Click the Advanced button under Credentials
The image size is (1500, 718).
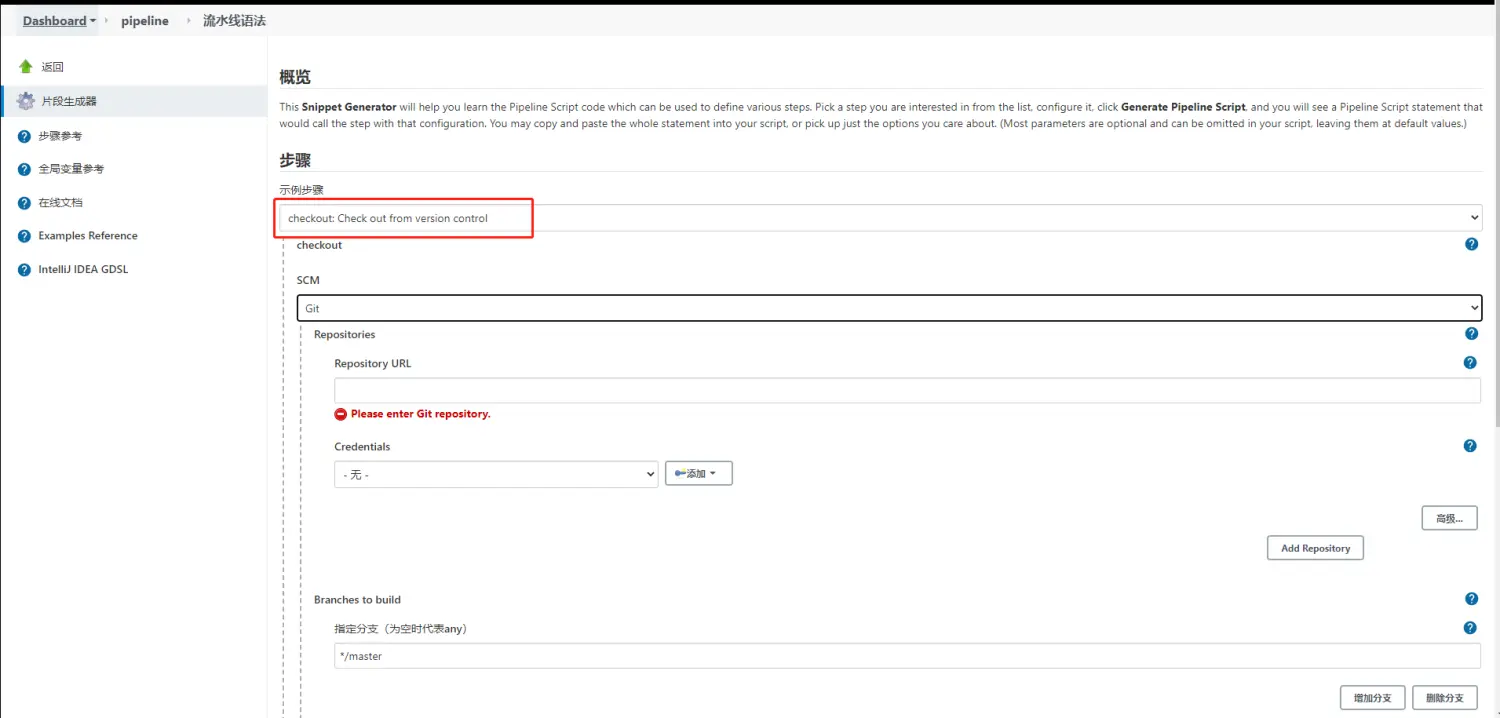pos(1449,518)
